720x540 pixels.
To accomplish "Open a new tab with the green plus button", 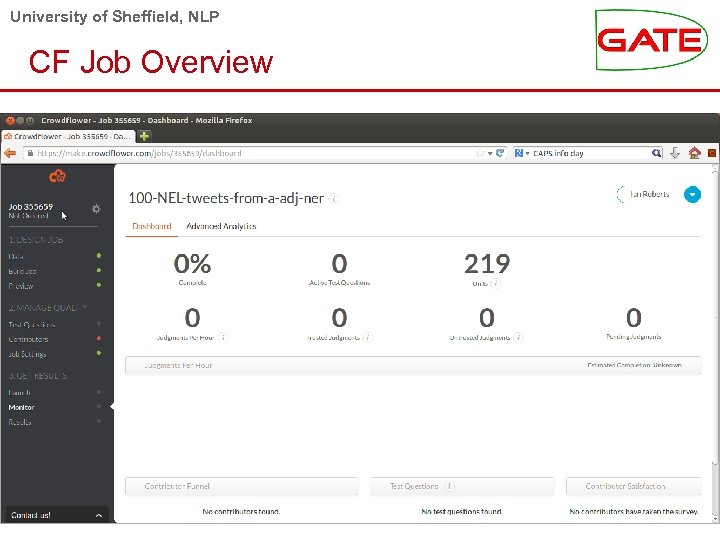I will tap(144, 136).
